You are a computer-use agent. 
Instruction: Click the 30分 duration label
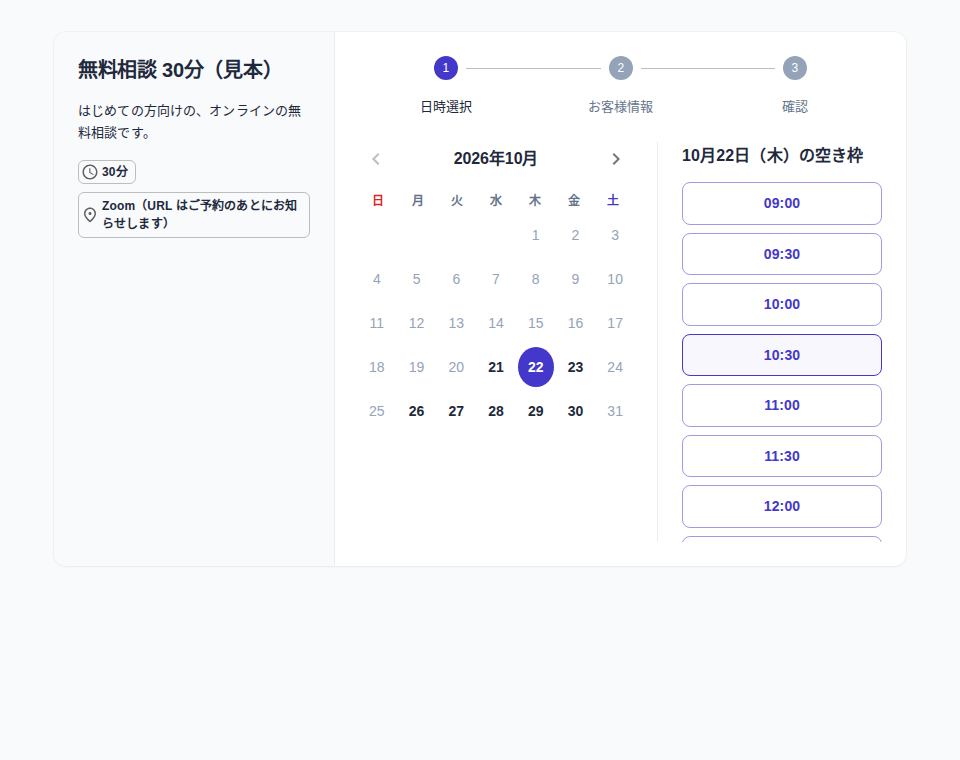[115, 172]
